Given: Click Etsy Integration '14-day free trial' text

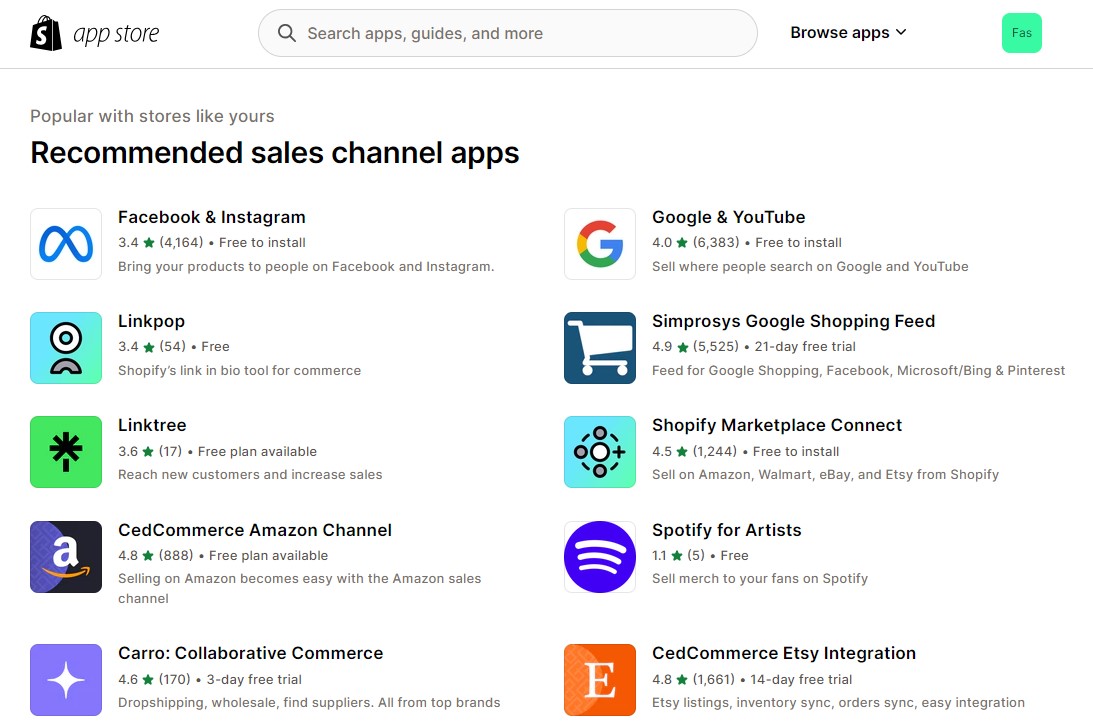Looking at the screenshot, I should 801,679.
